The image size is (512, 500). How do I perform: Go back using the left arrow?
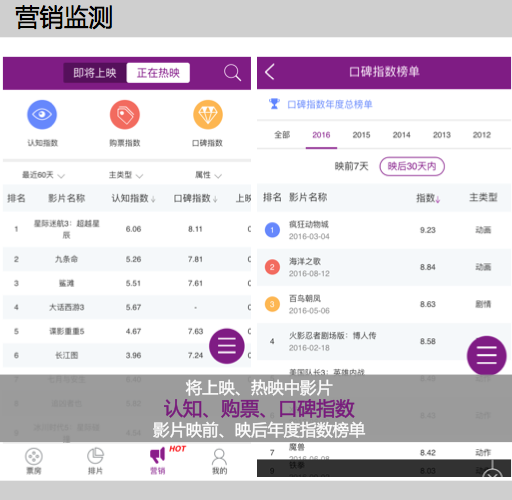[270, 72]
